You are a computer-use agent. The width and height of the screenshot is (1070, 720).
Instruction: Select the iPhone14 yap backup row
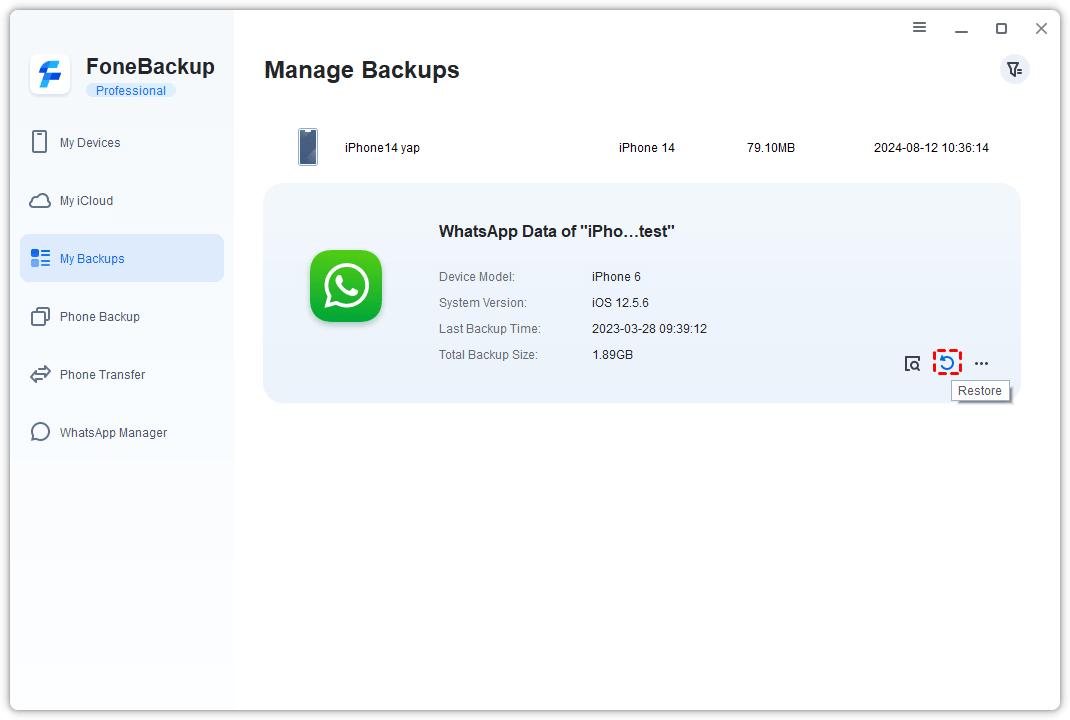(x=642, y=148)
